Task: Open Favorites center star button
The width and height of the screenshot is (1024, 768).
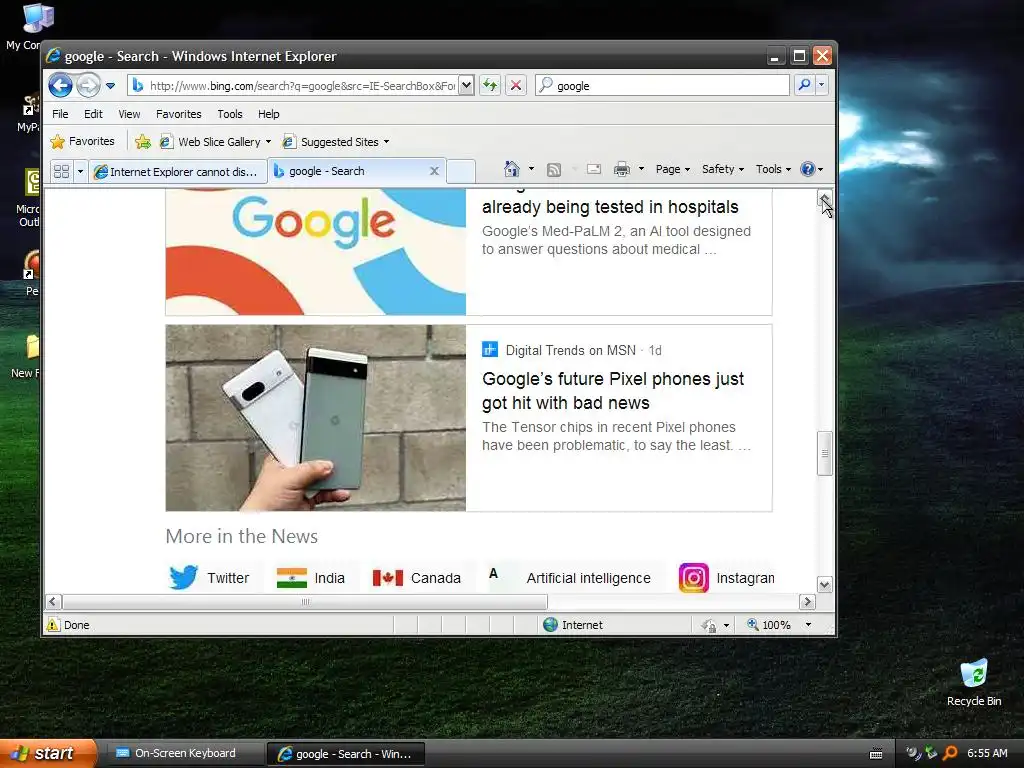Action: pos(82,141)
